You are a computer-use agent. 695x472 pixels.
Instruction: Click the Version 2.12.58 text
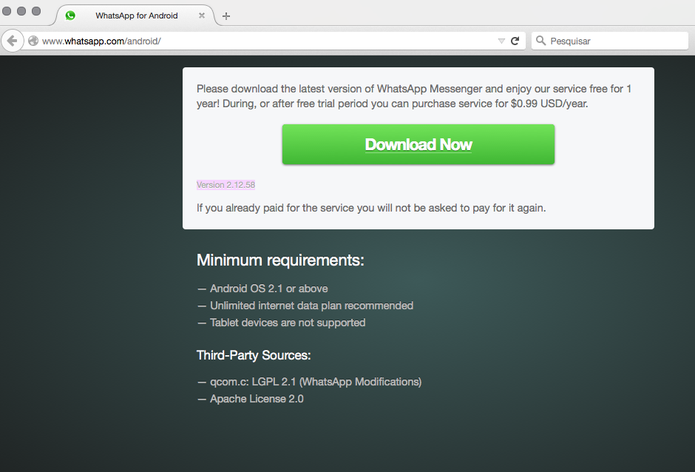(x=226, y=185)
